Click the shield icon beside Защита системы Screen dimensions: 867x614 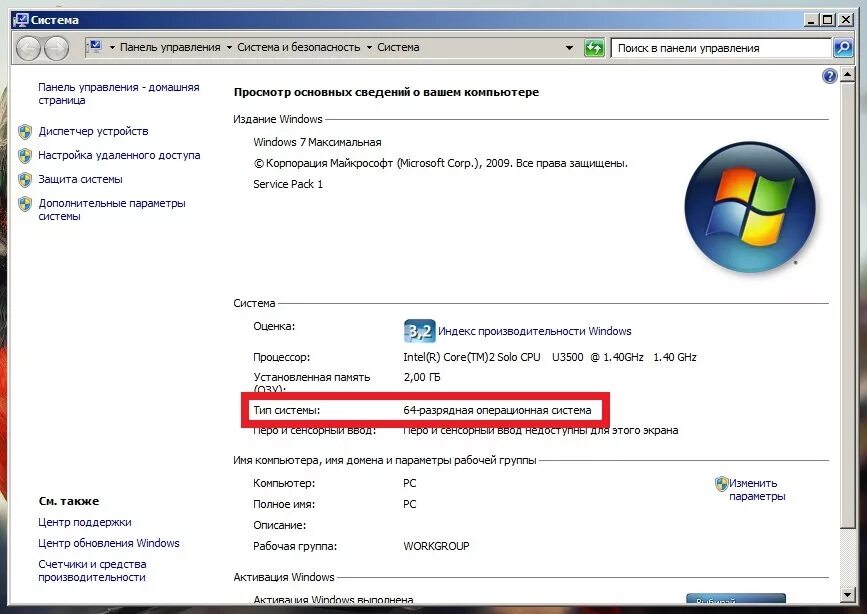(25, 179)
